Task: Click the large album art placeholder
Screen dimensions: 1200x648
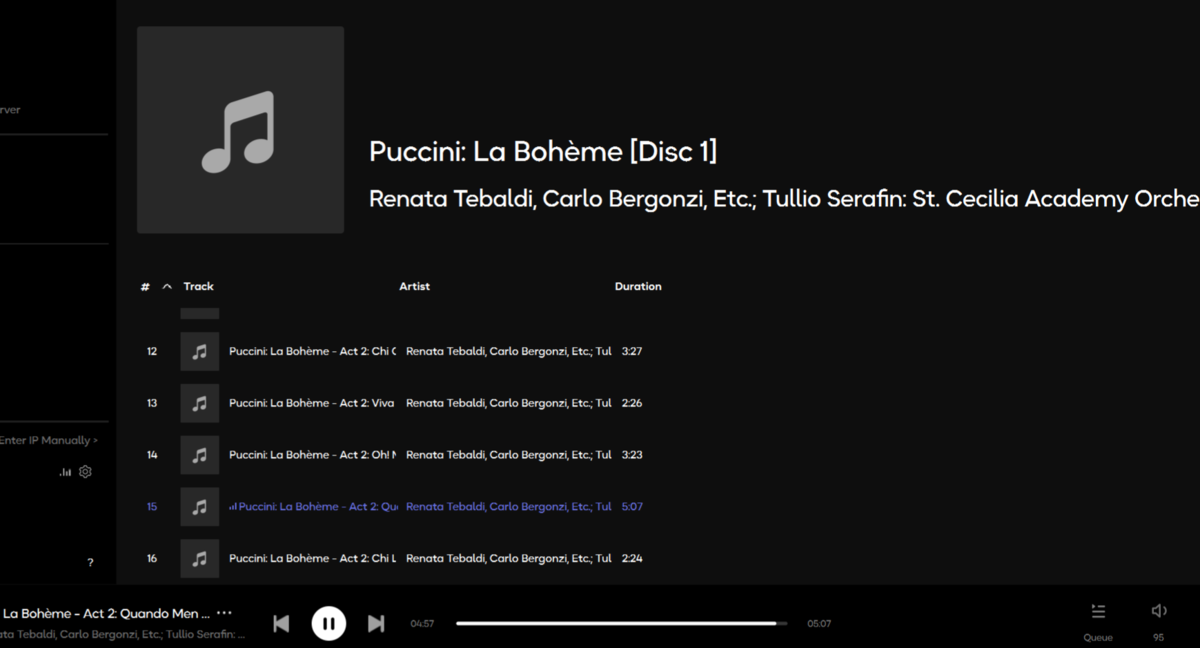Action: [240, 130]
